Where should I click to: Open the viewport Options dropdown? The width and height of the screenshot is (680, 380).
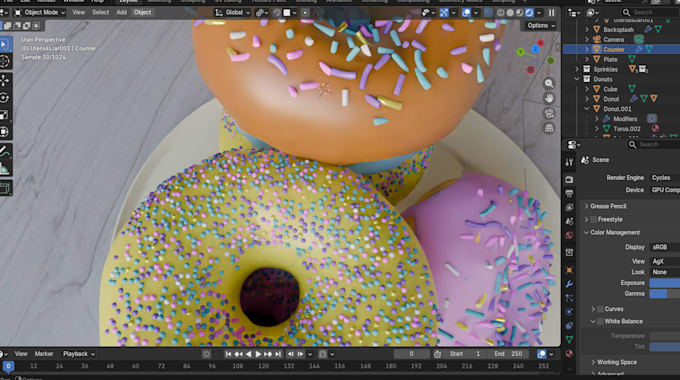(x=540, y=26)
